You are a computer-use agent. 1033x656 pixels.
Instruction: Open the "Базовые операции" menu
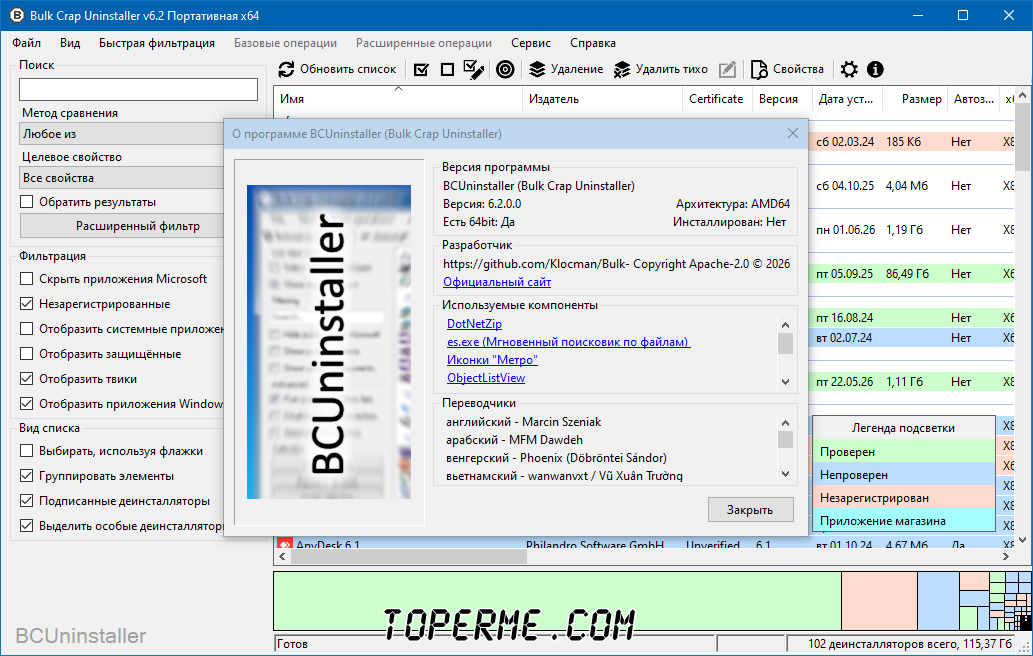coord(285,43)
